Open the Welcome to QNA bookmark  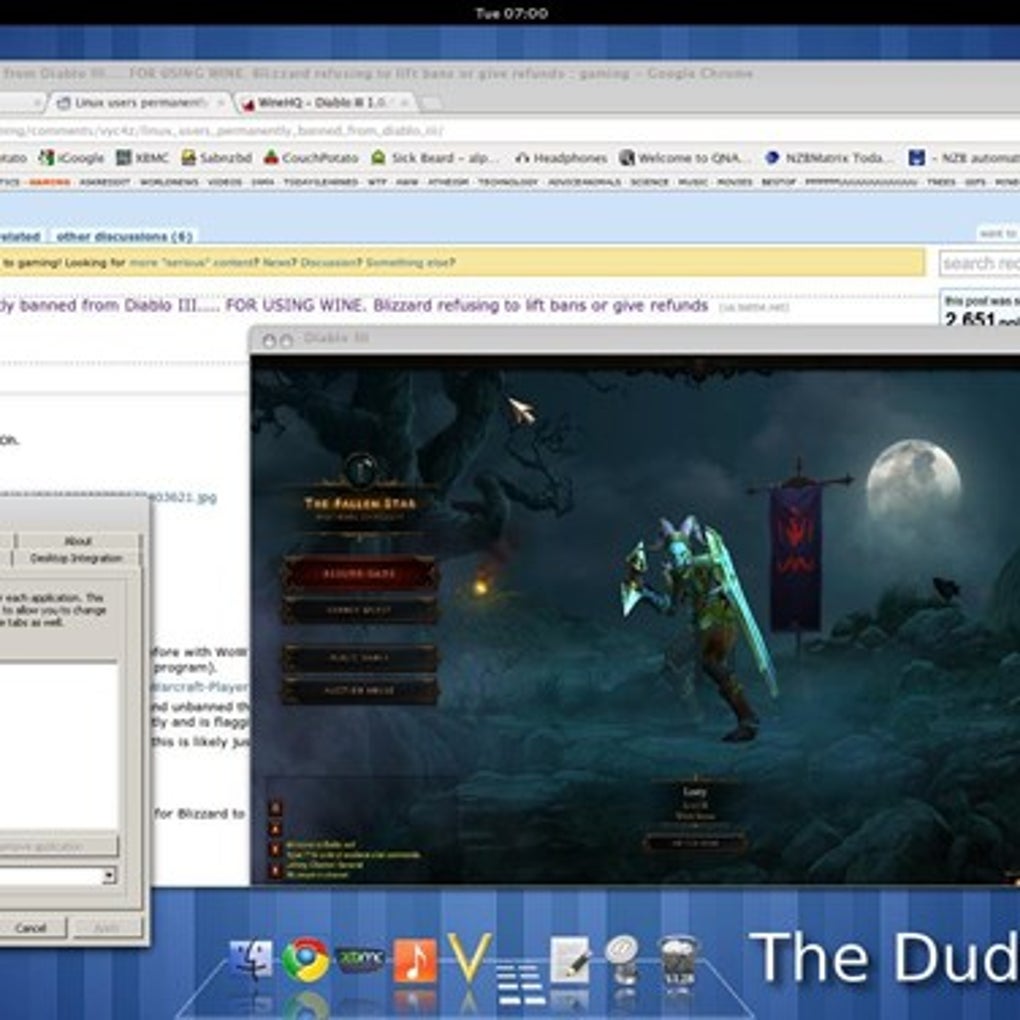(686, 157)
